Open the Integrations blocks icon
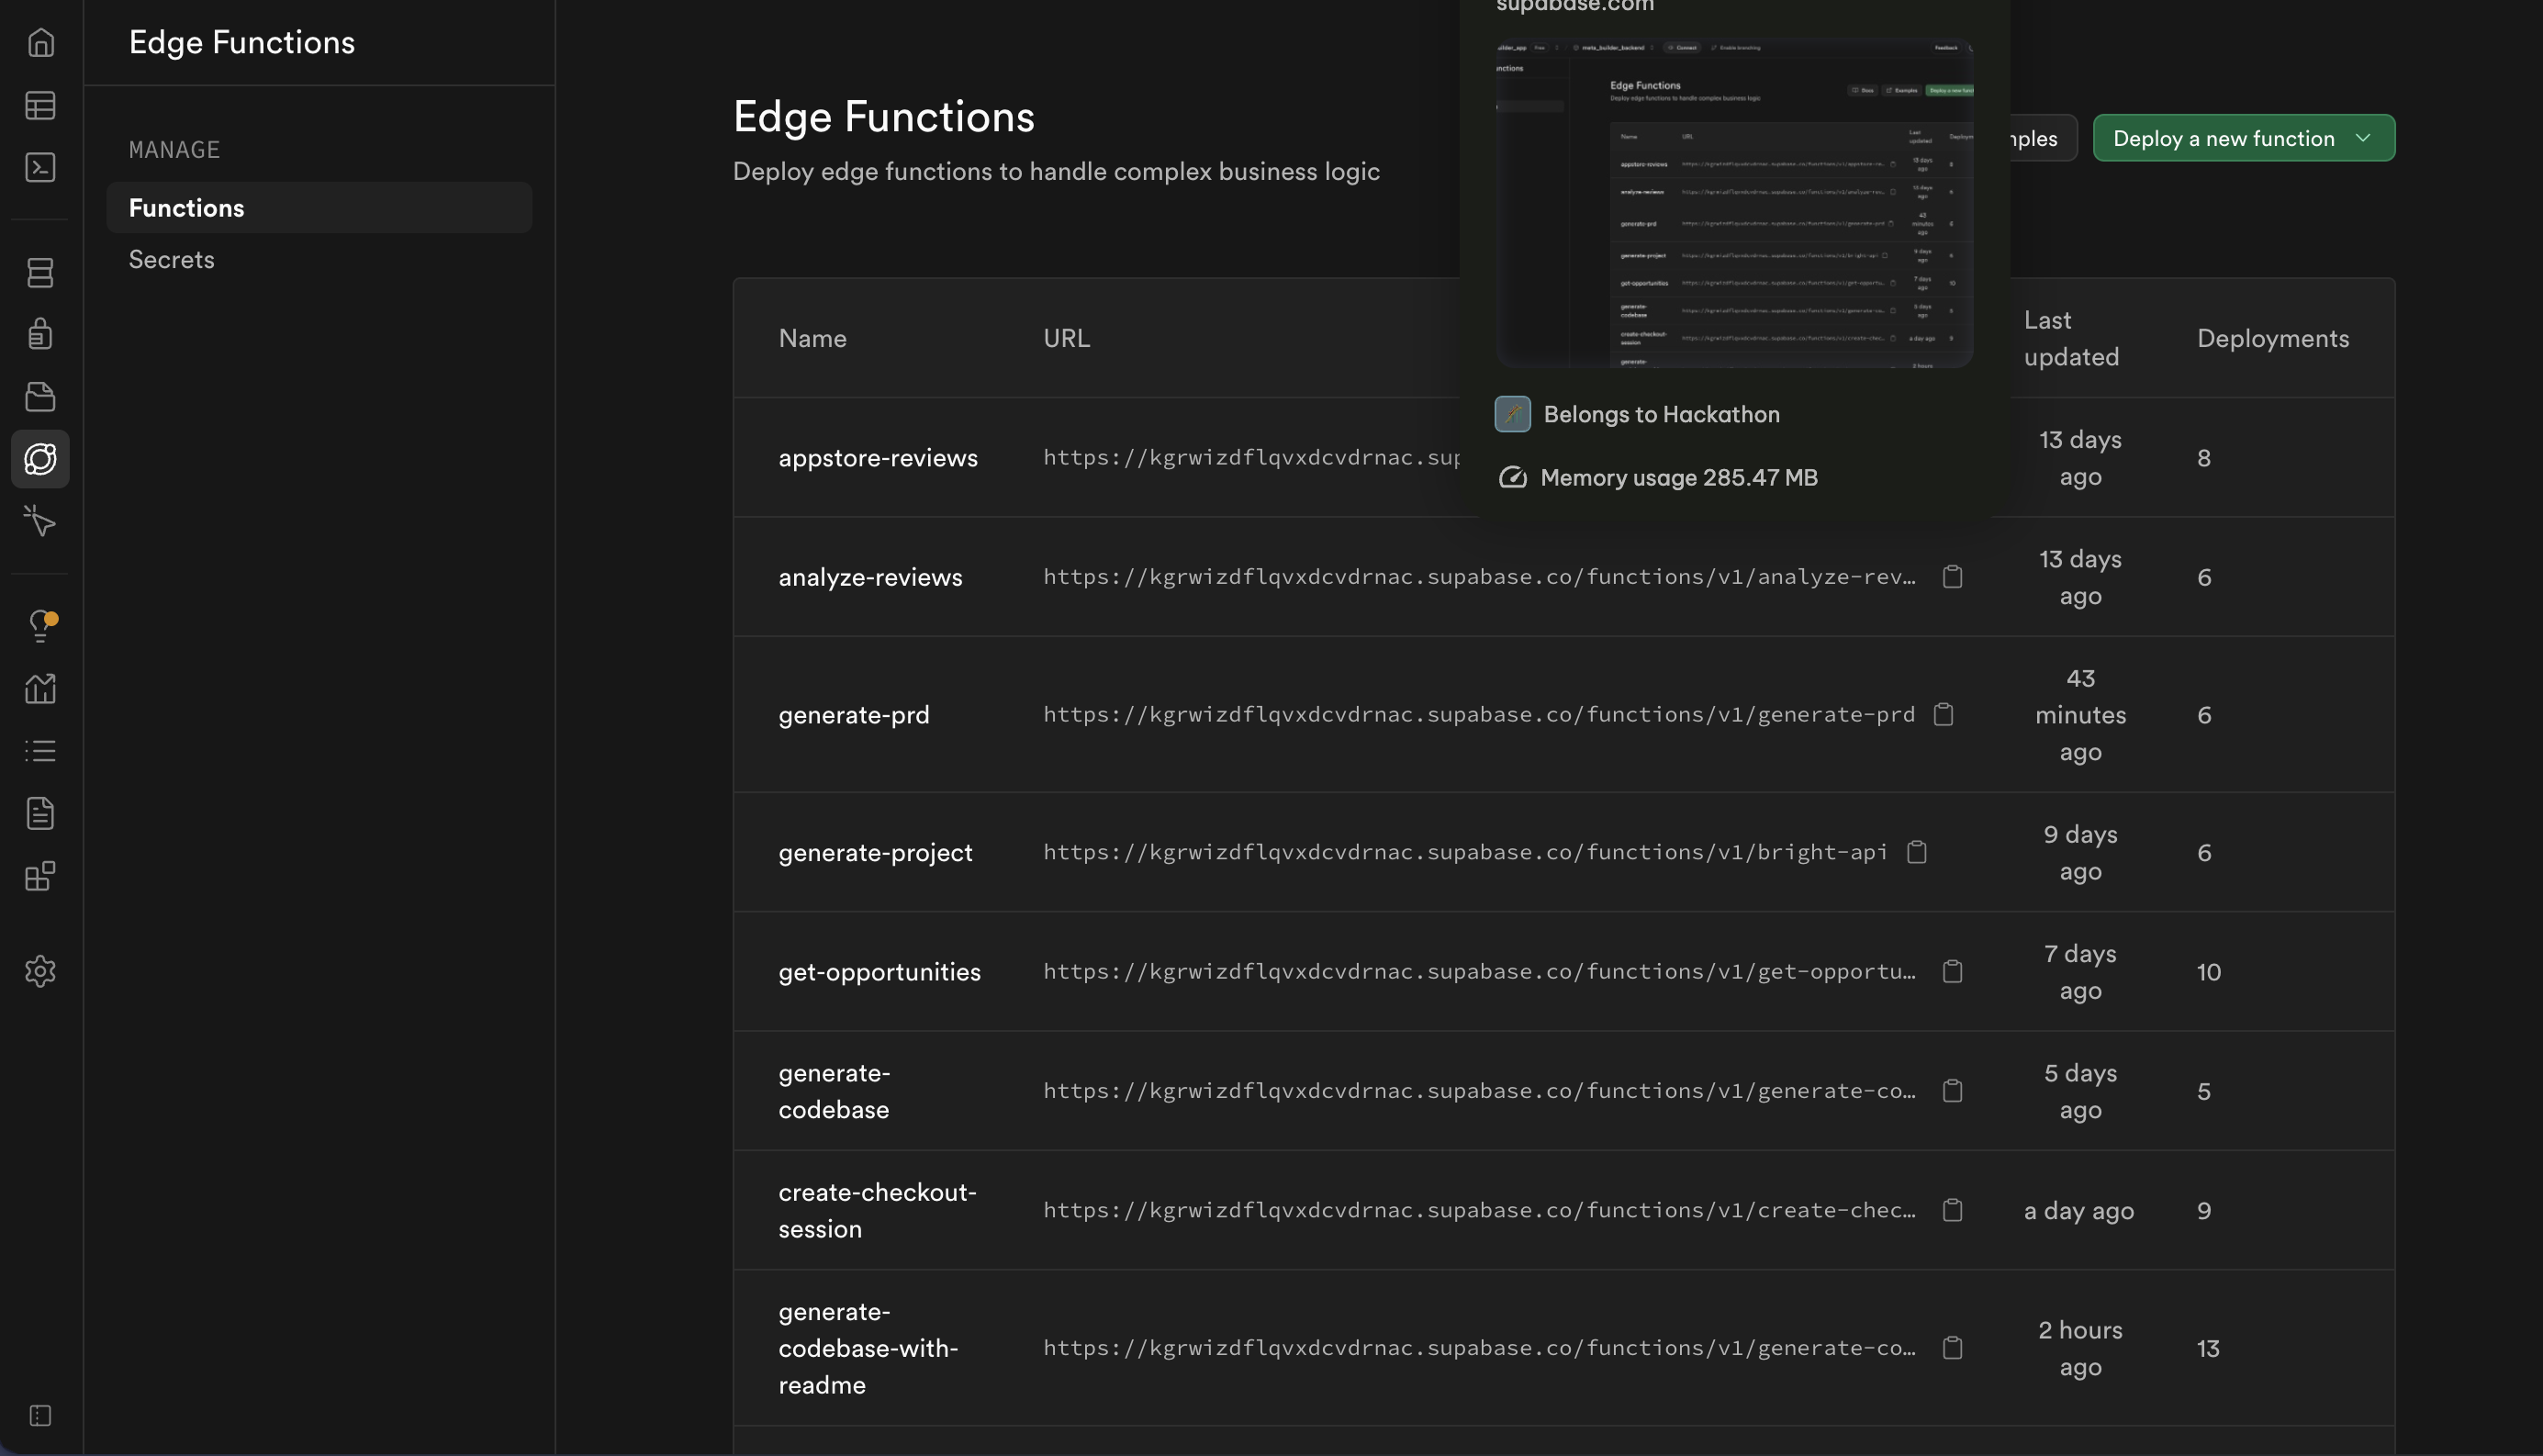The height and width of the screenshot is (1456, 2543). [40, 877]
